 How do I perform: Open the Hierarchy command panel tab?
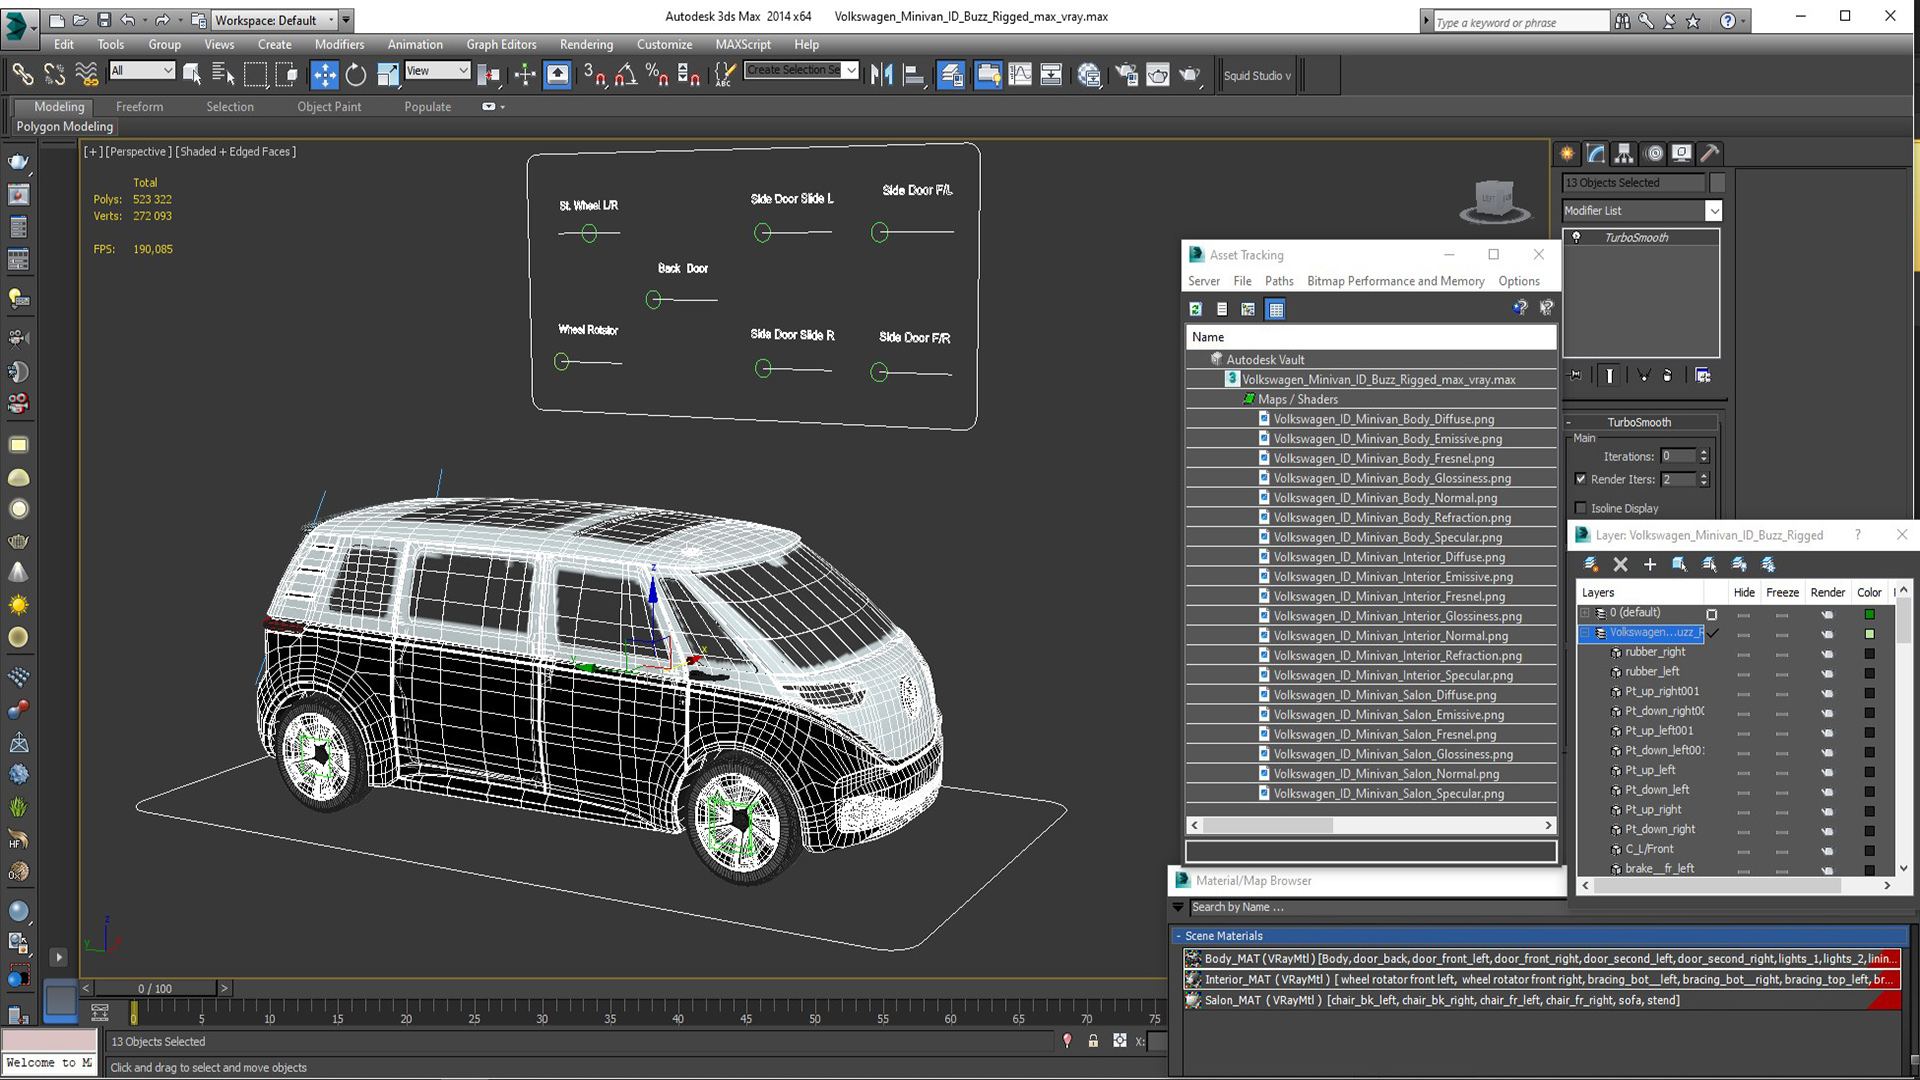click(x=1624, y=153)
